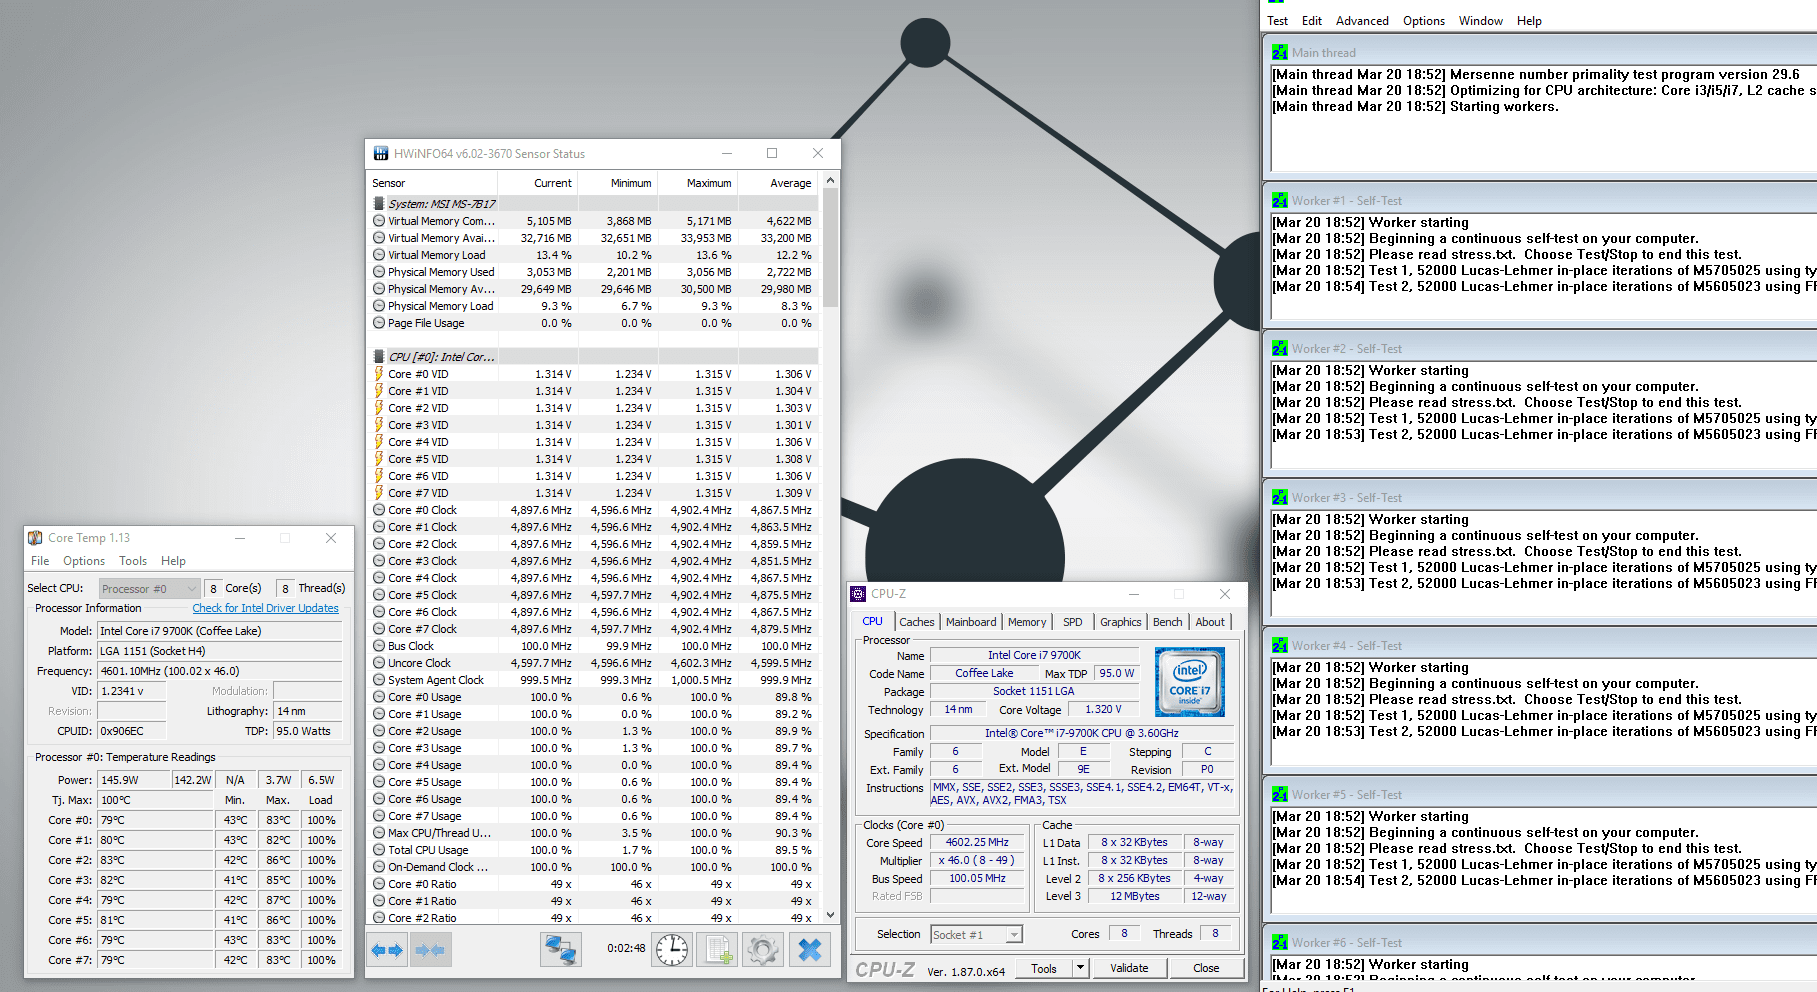1817x992 pixels.
Task: Click the lightning icon beside Core #0 VID
Action: pyautogui.click(x=379, y=374)
